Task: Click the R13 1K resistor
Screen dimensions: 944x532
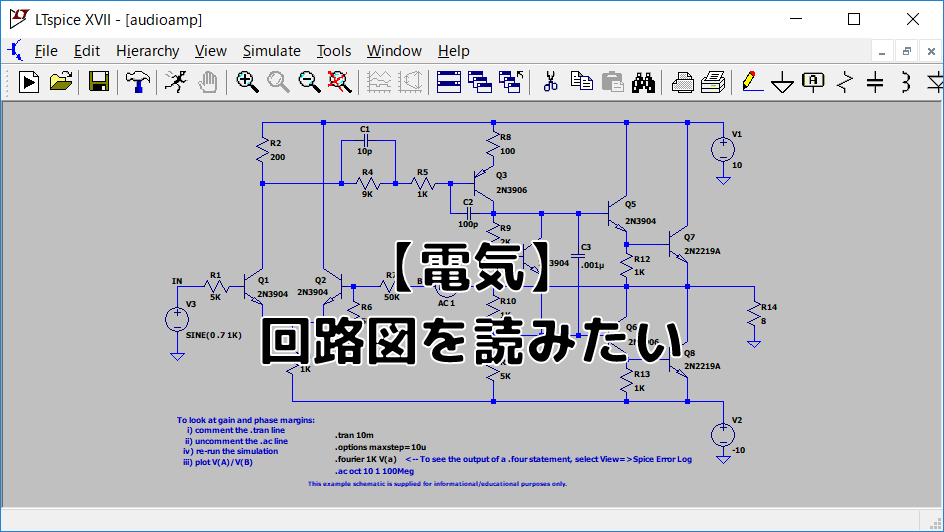Action: [x=626, y=381]
